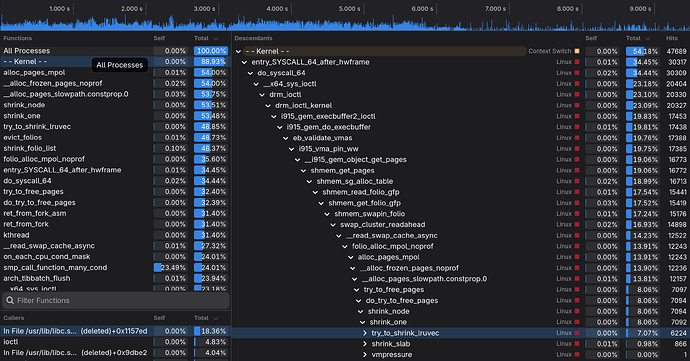Expand the shrink_slab descendant node
Screen dimensions: 690x361
click(365, 344)
